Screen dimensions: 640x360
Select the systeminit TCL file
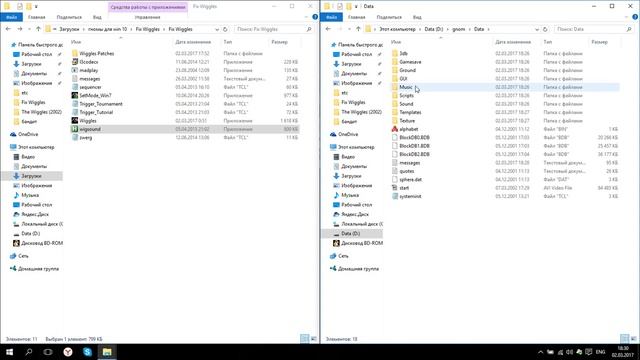pos(410,196)
